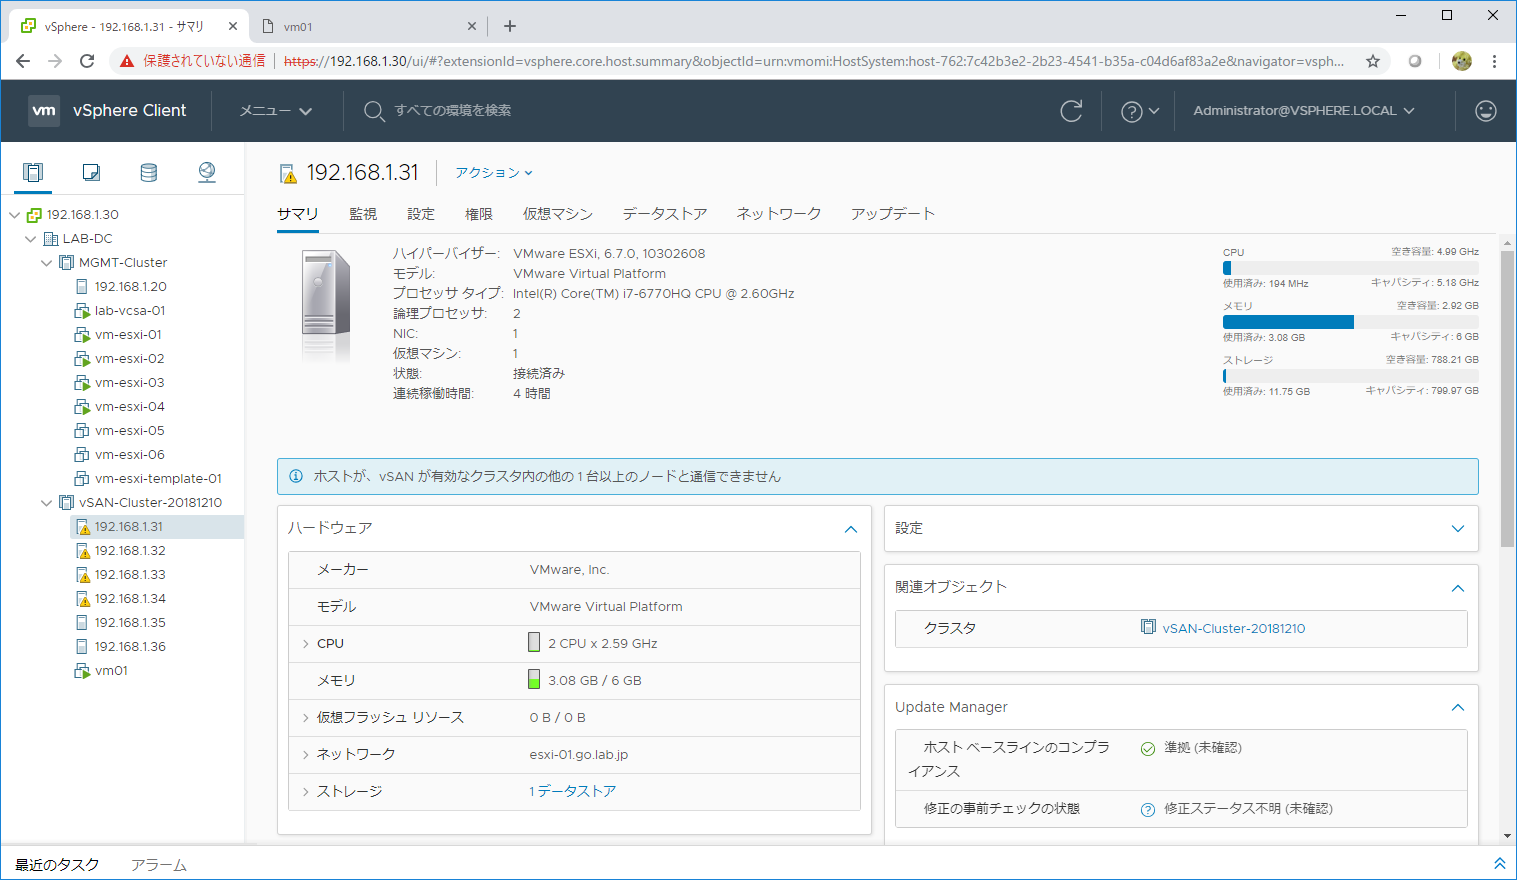Click the cluster icon beside vSAN-Cluster-20181210 link

1148,627
